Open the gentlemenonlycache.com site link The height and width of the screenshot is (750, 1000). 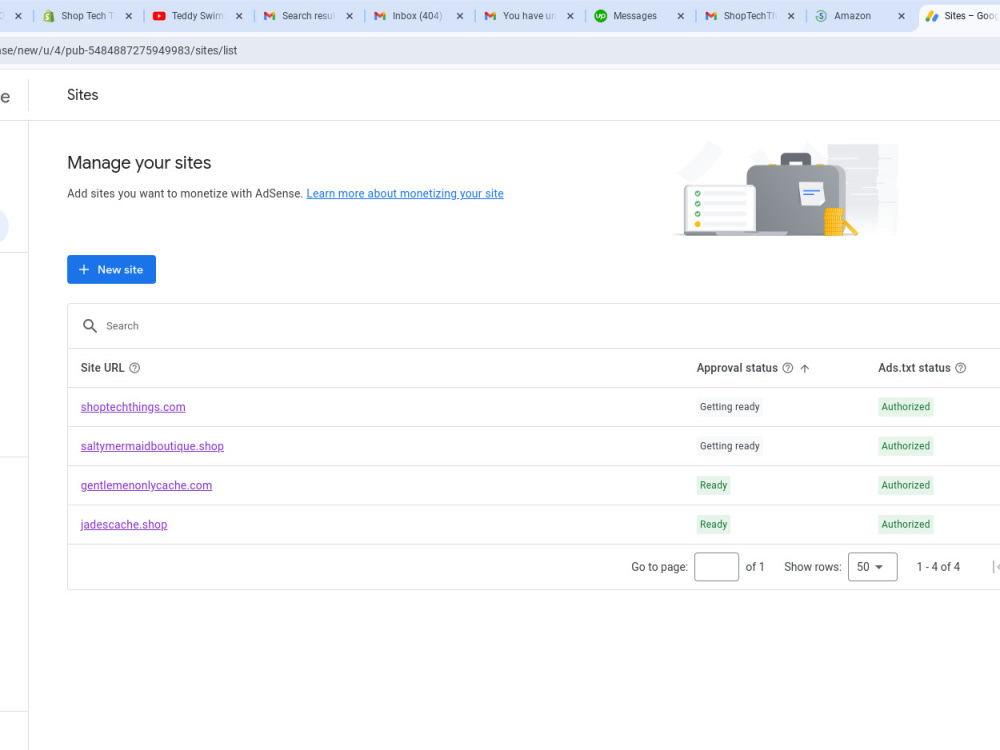tap(147, 485)
